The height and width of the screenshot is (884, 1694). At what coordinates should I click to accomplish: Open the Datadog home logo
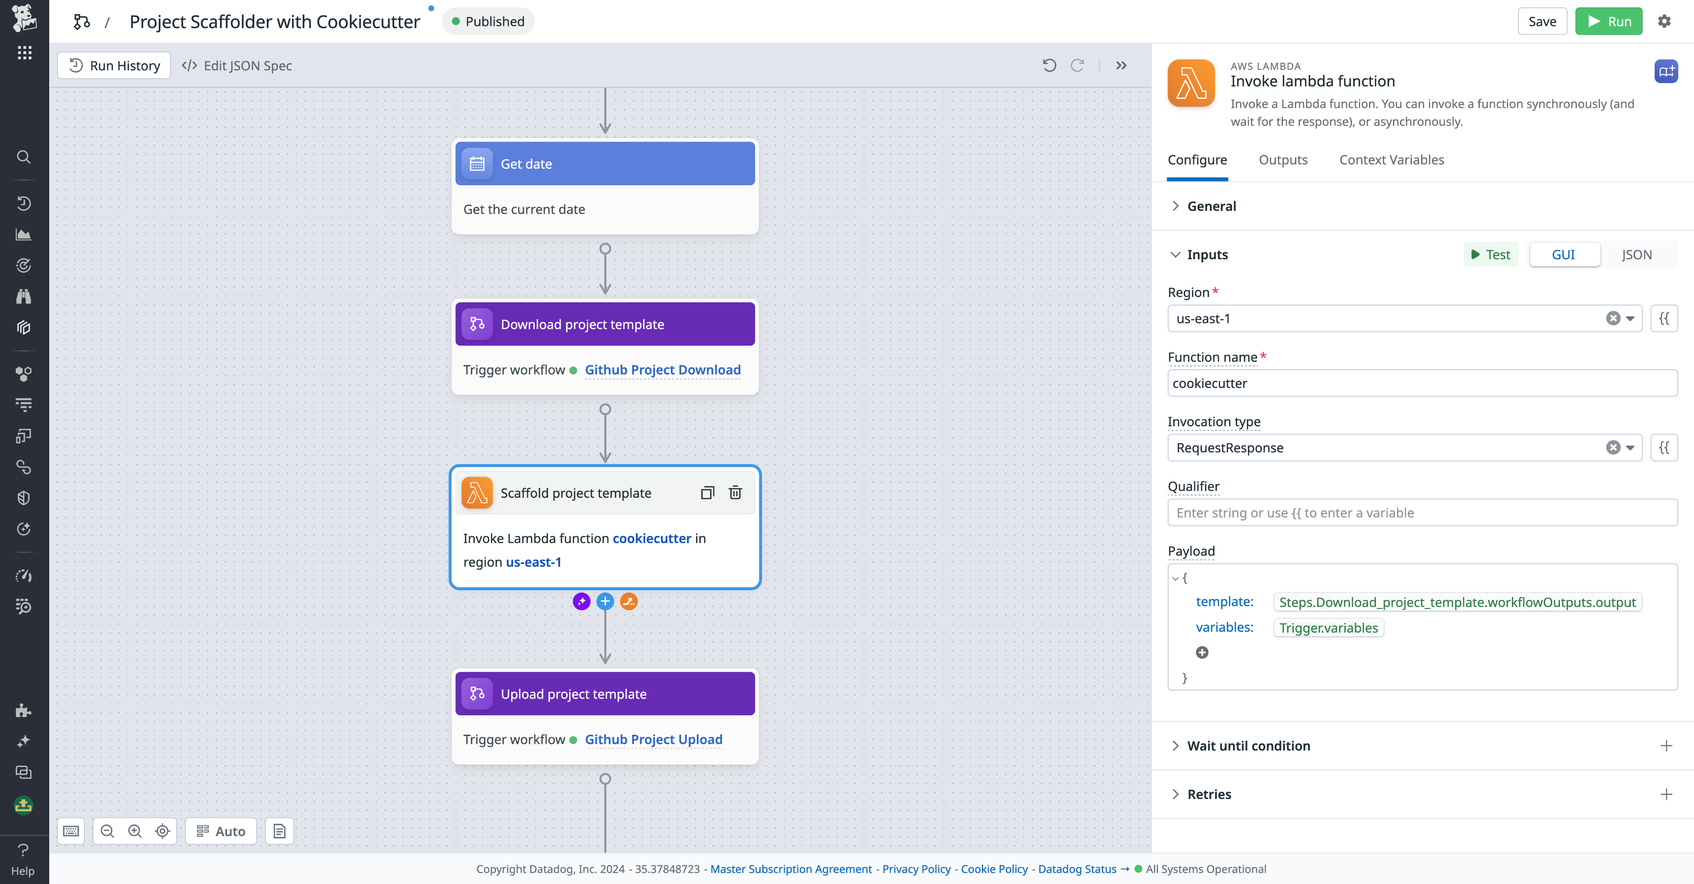pyautogui.click(x=24, y=17)
